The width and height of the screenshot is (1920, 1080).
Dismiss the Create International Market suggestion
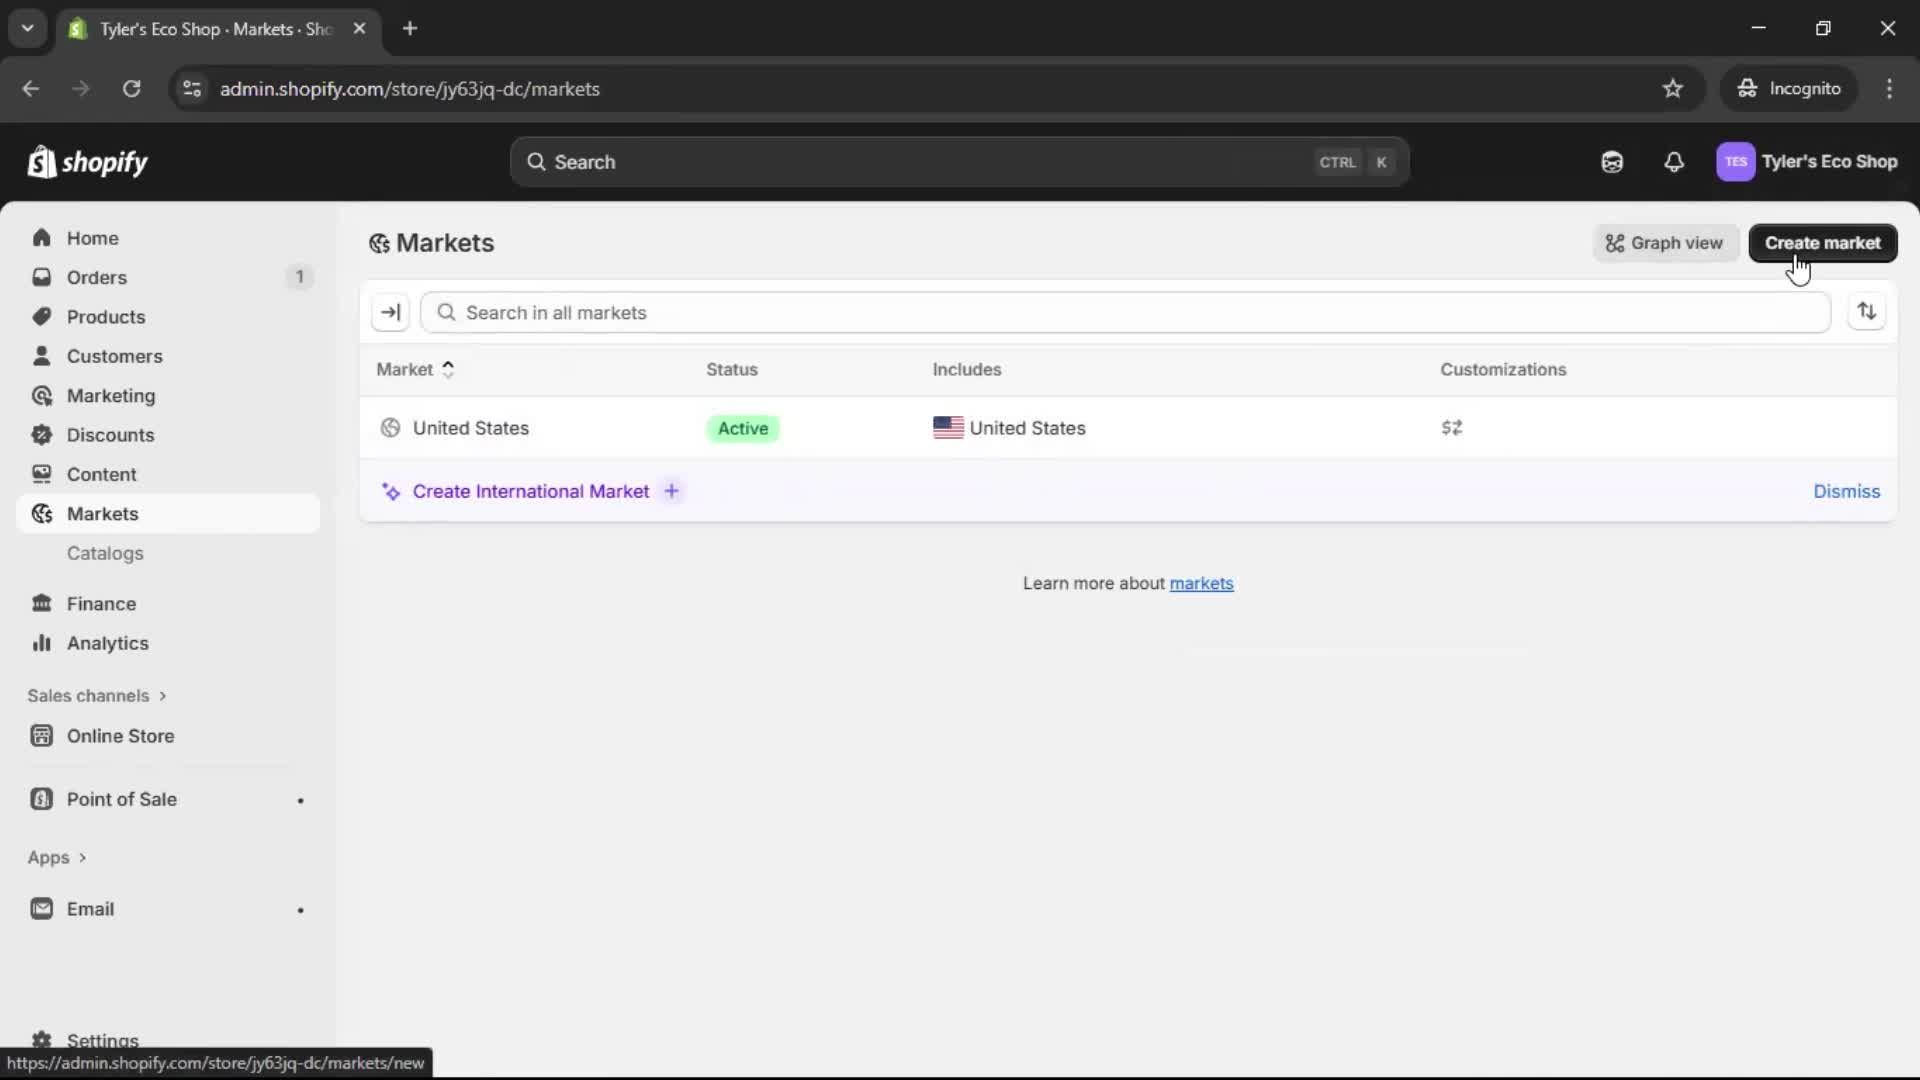pyautogui.click(x=1846, y=491)
